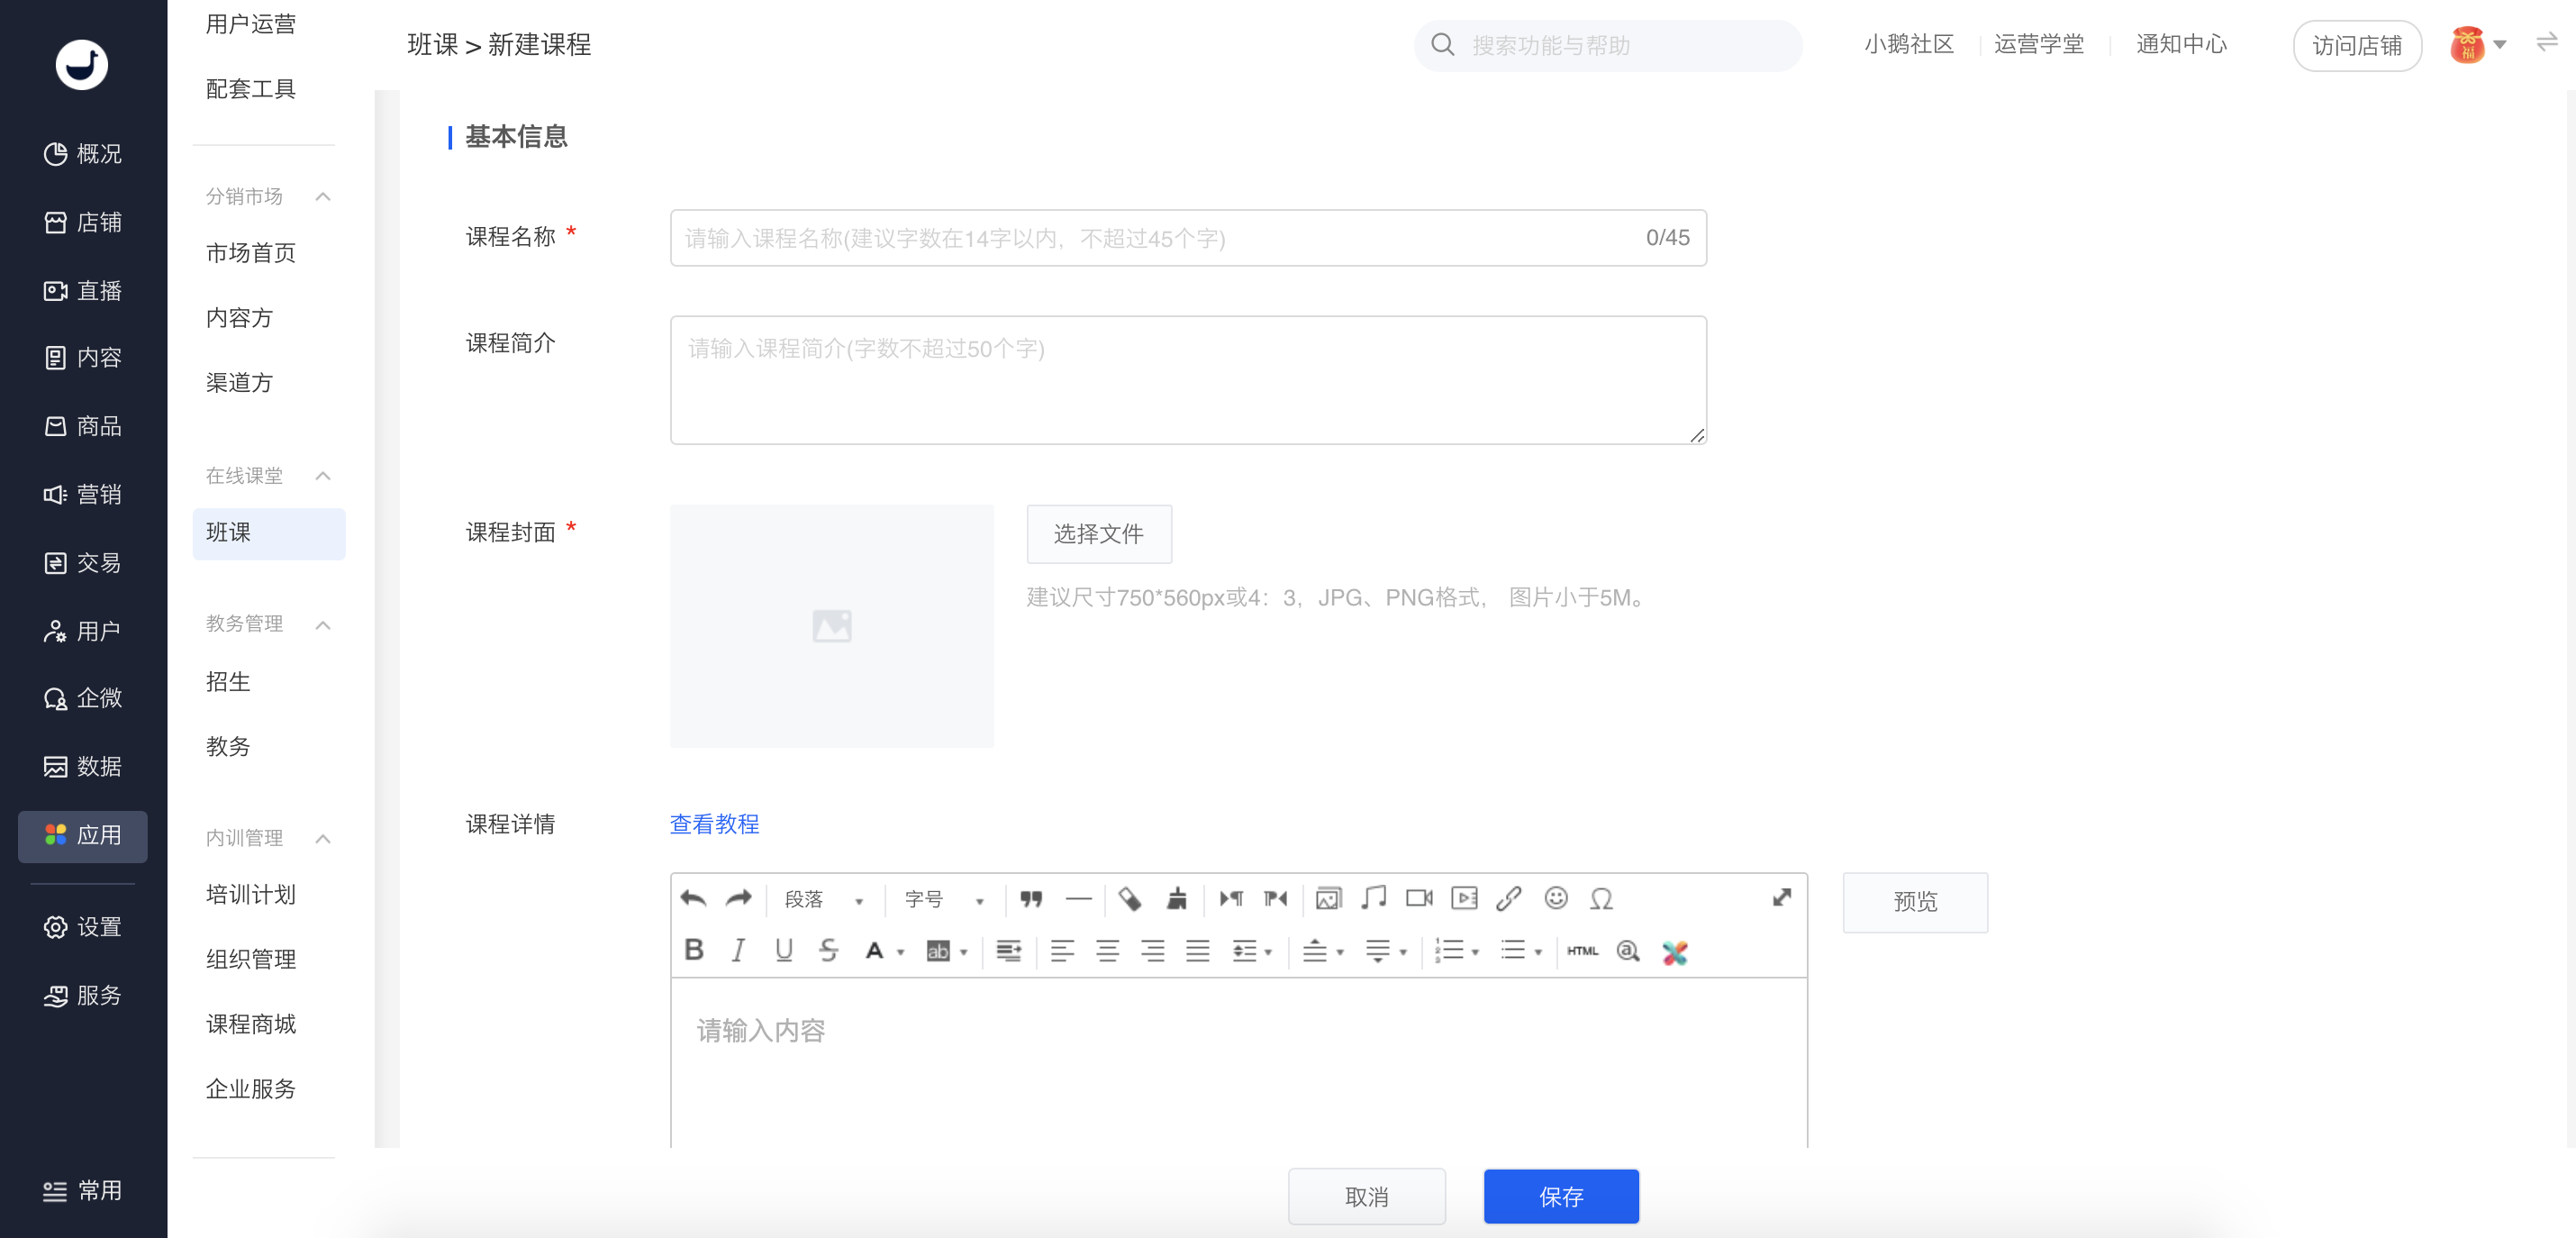Toggle strikethrough formatting in the editor
2576x1238 pixels.
(x=828, y=950)
